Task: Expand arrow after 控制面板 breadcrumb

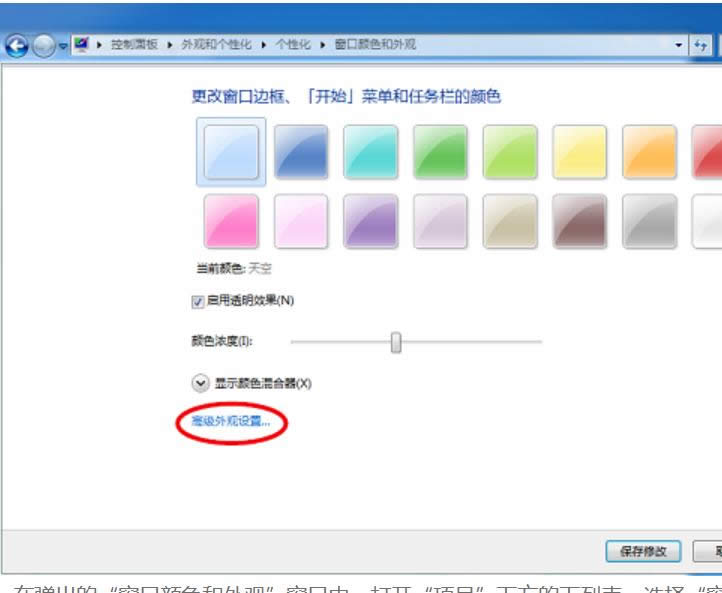Action: coord(170,45)
